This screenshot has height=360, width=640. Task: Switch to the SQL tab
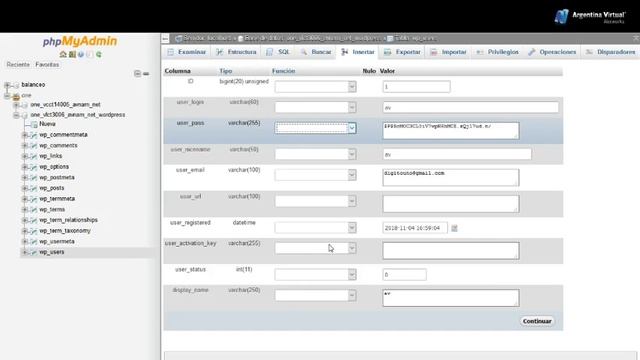278,52
